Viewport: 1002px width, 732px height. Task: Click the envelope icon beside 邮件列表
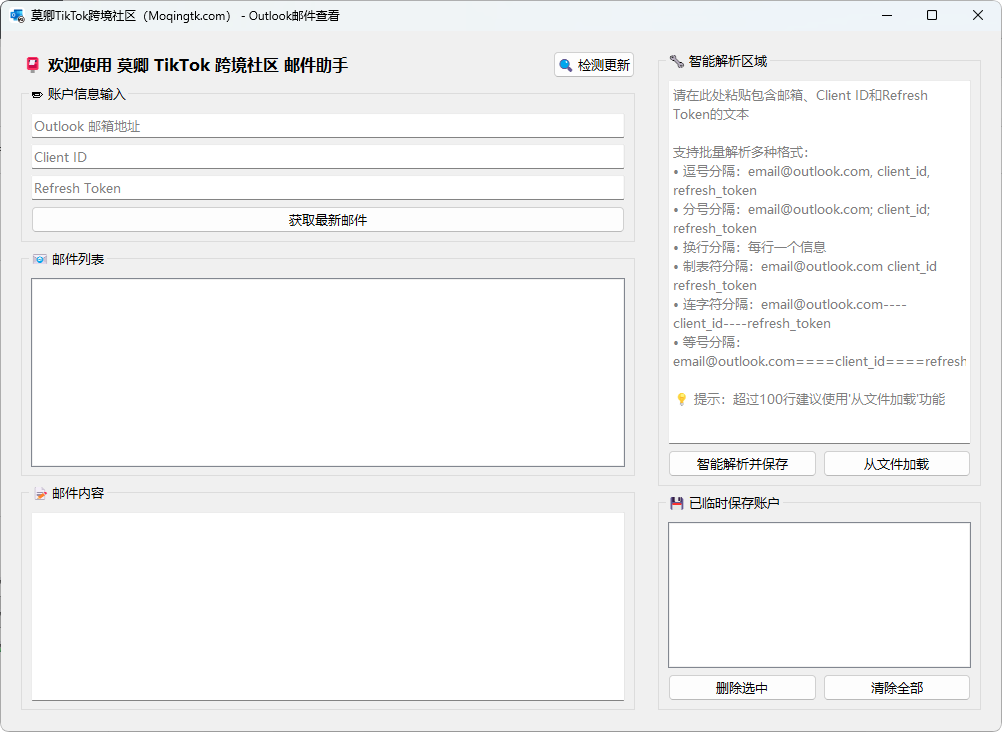pos(40,259)
